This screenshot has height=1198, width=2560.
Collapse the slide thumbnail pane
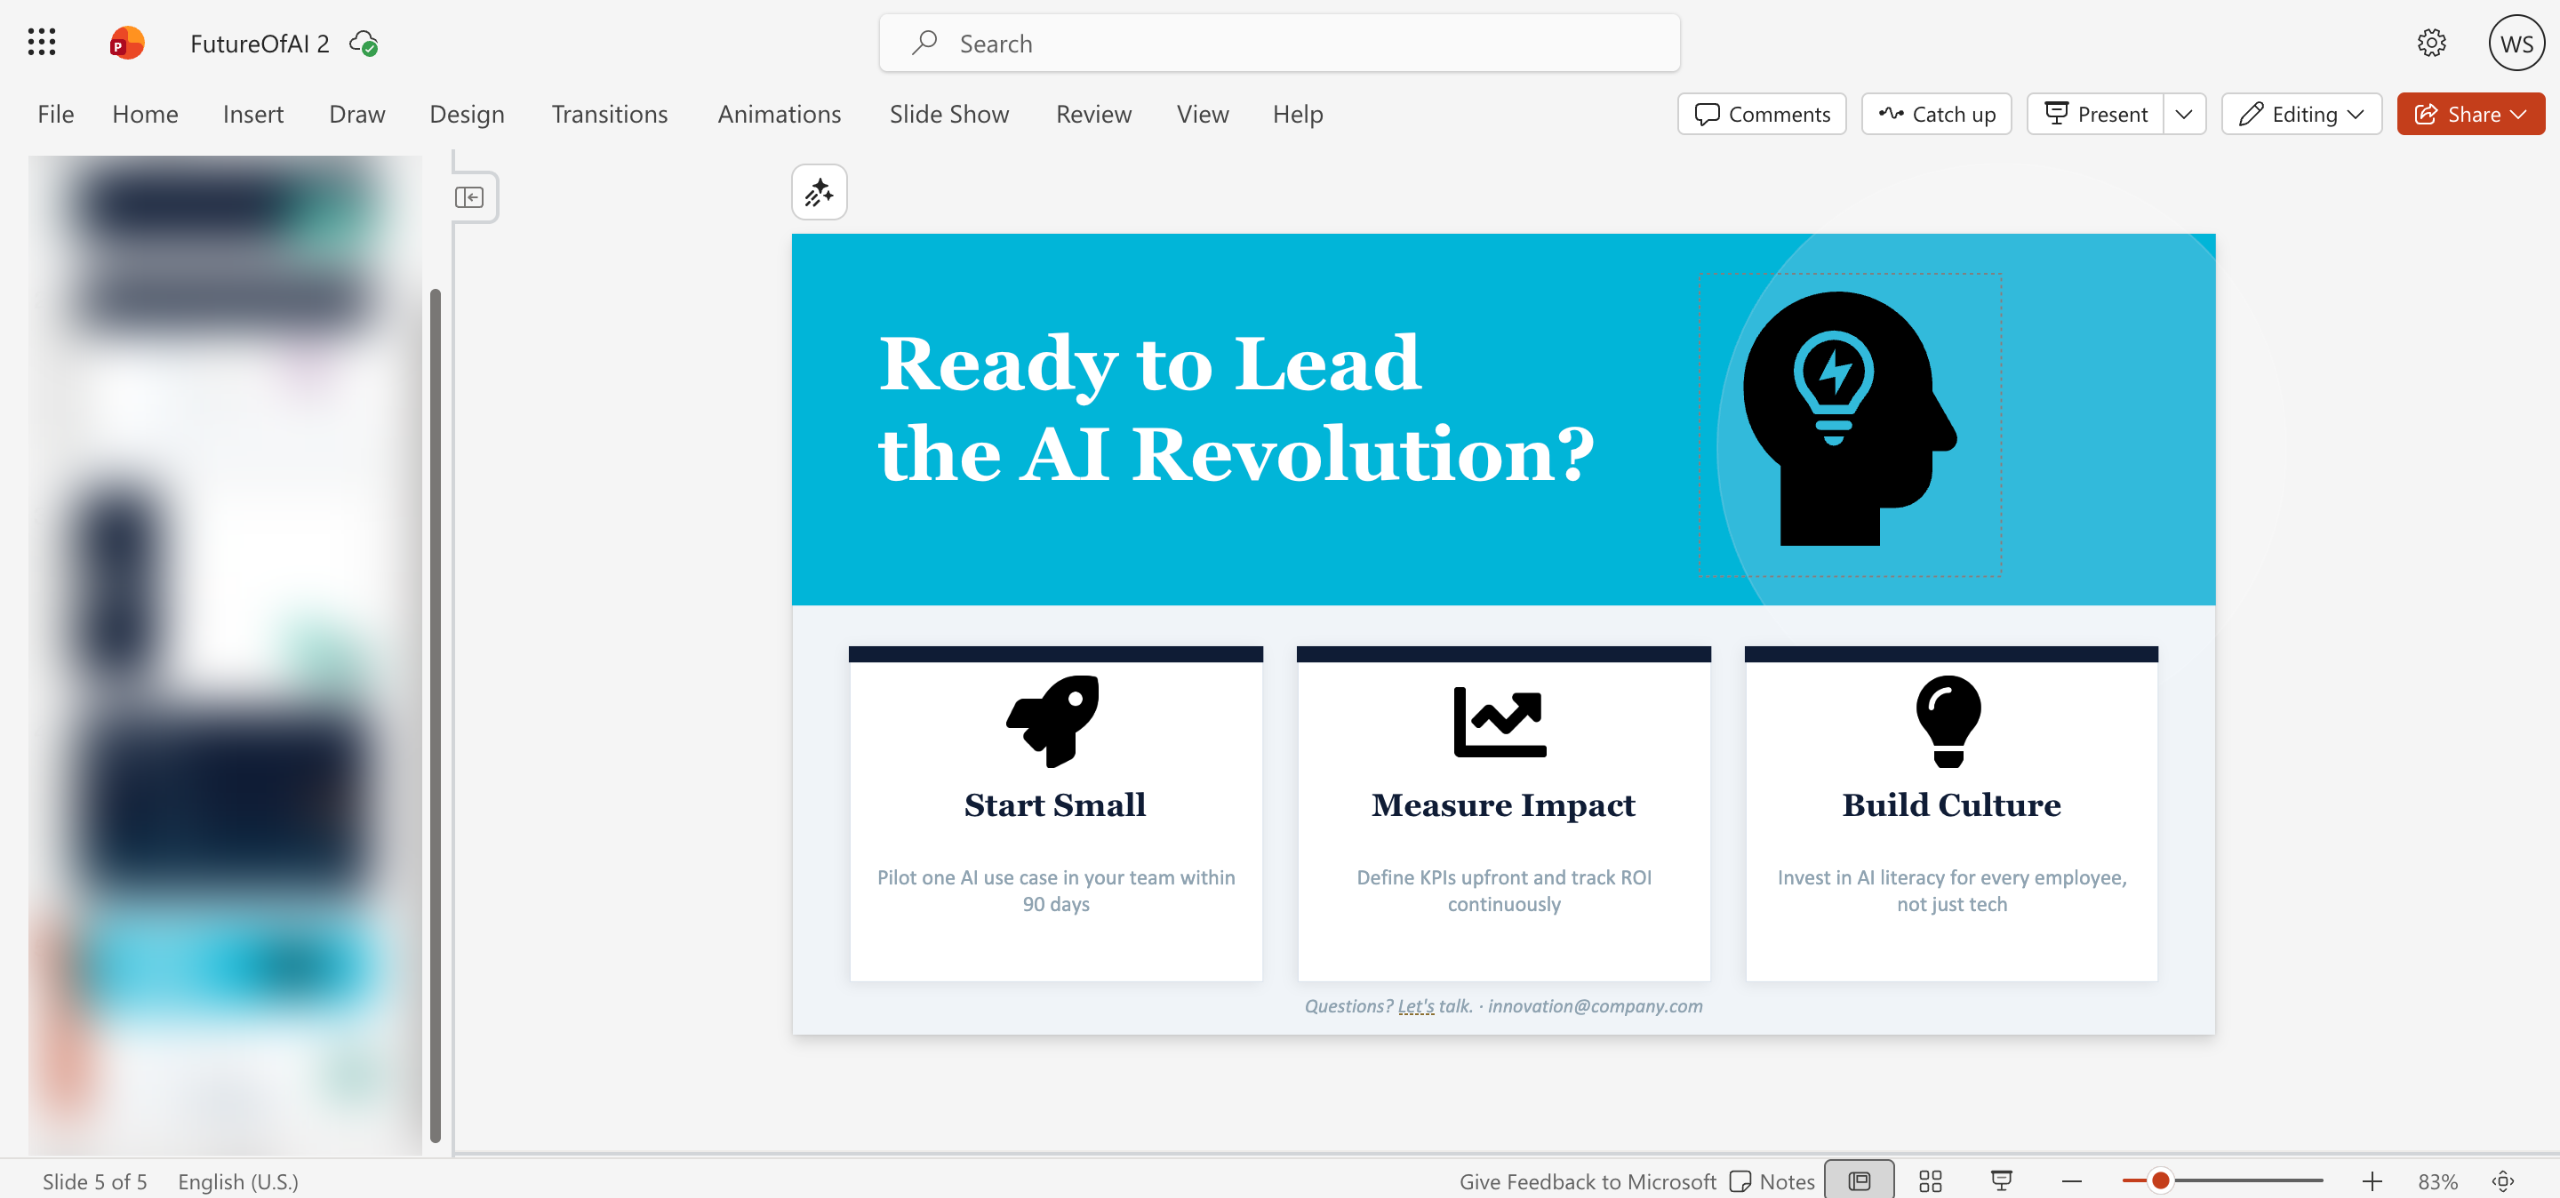click(x=469, y=197)
